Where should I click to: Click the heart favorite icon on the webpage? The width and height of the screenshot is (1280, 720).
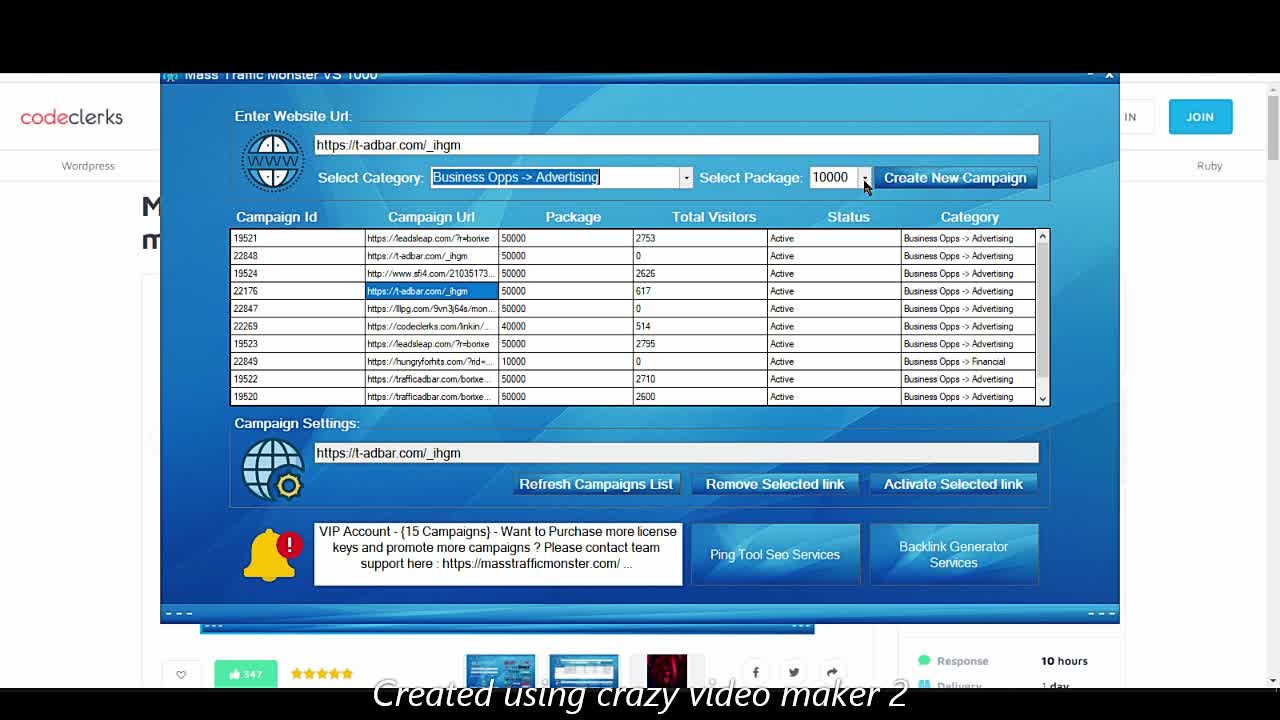tap(181, 674)
